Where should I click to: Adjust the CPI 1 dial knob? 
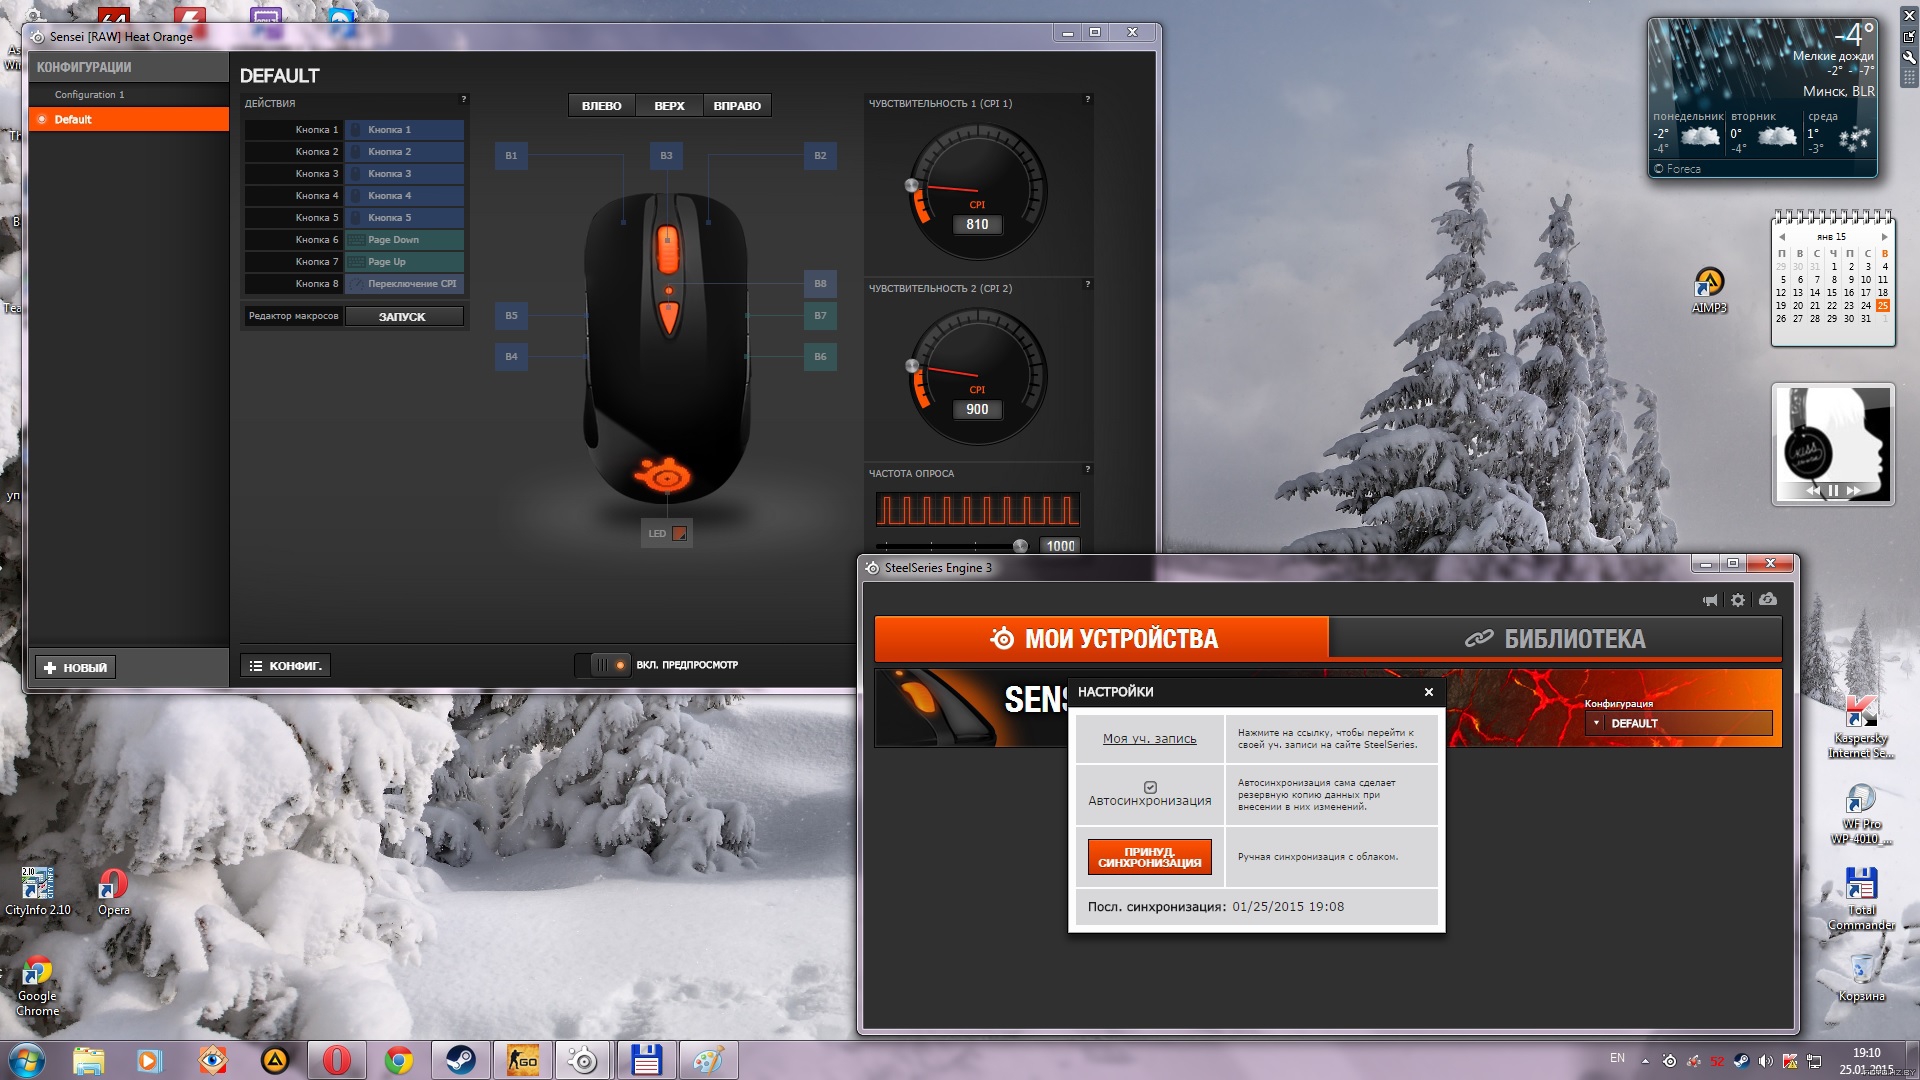(911, 186)
